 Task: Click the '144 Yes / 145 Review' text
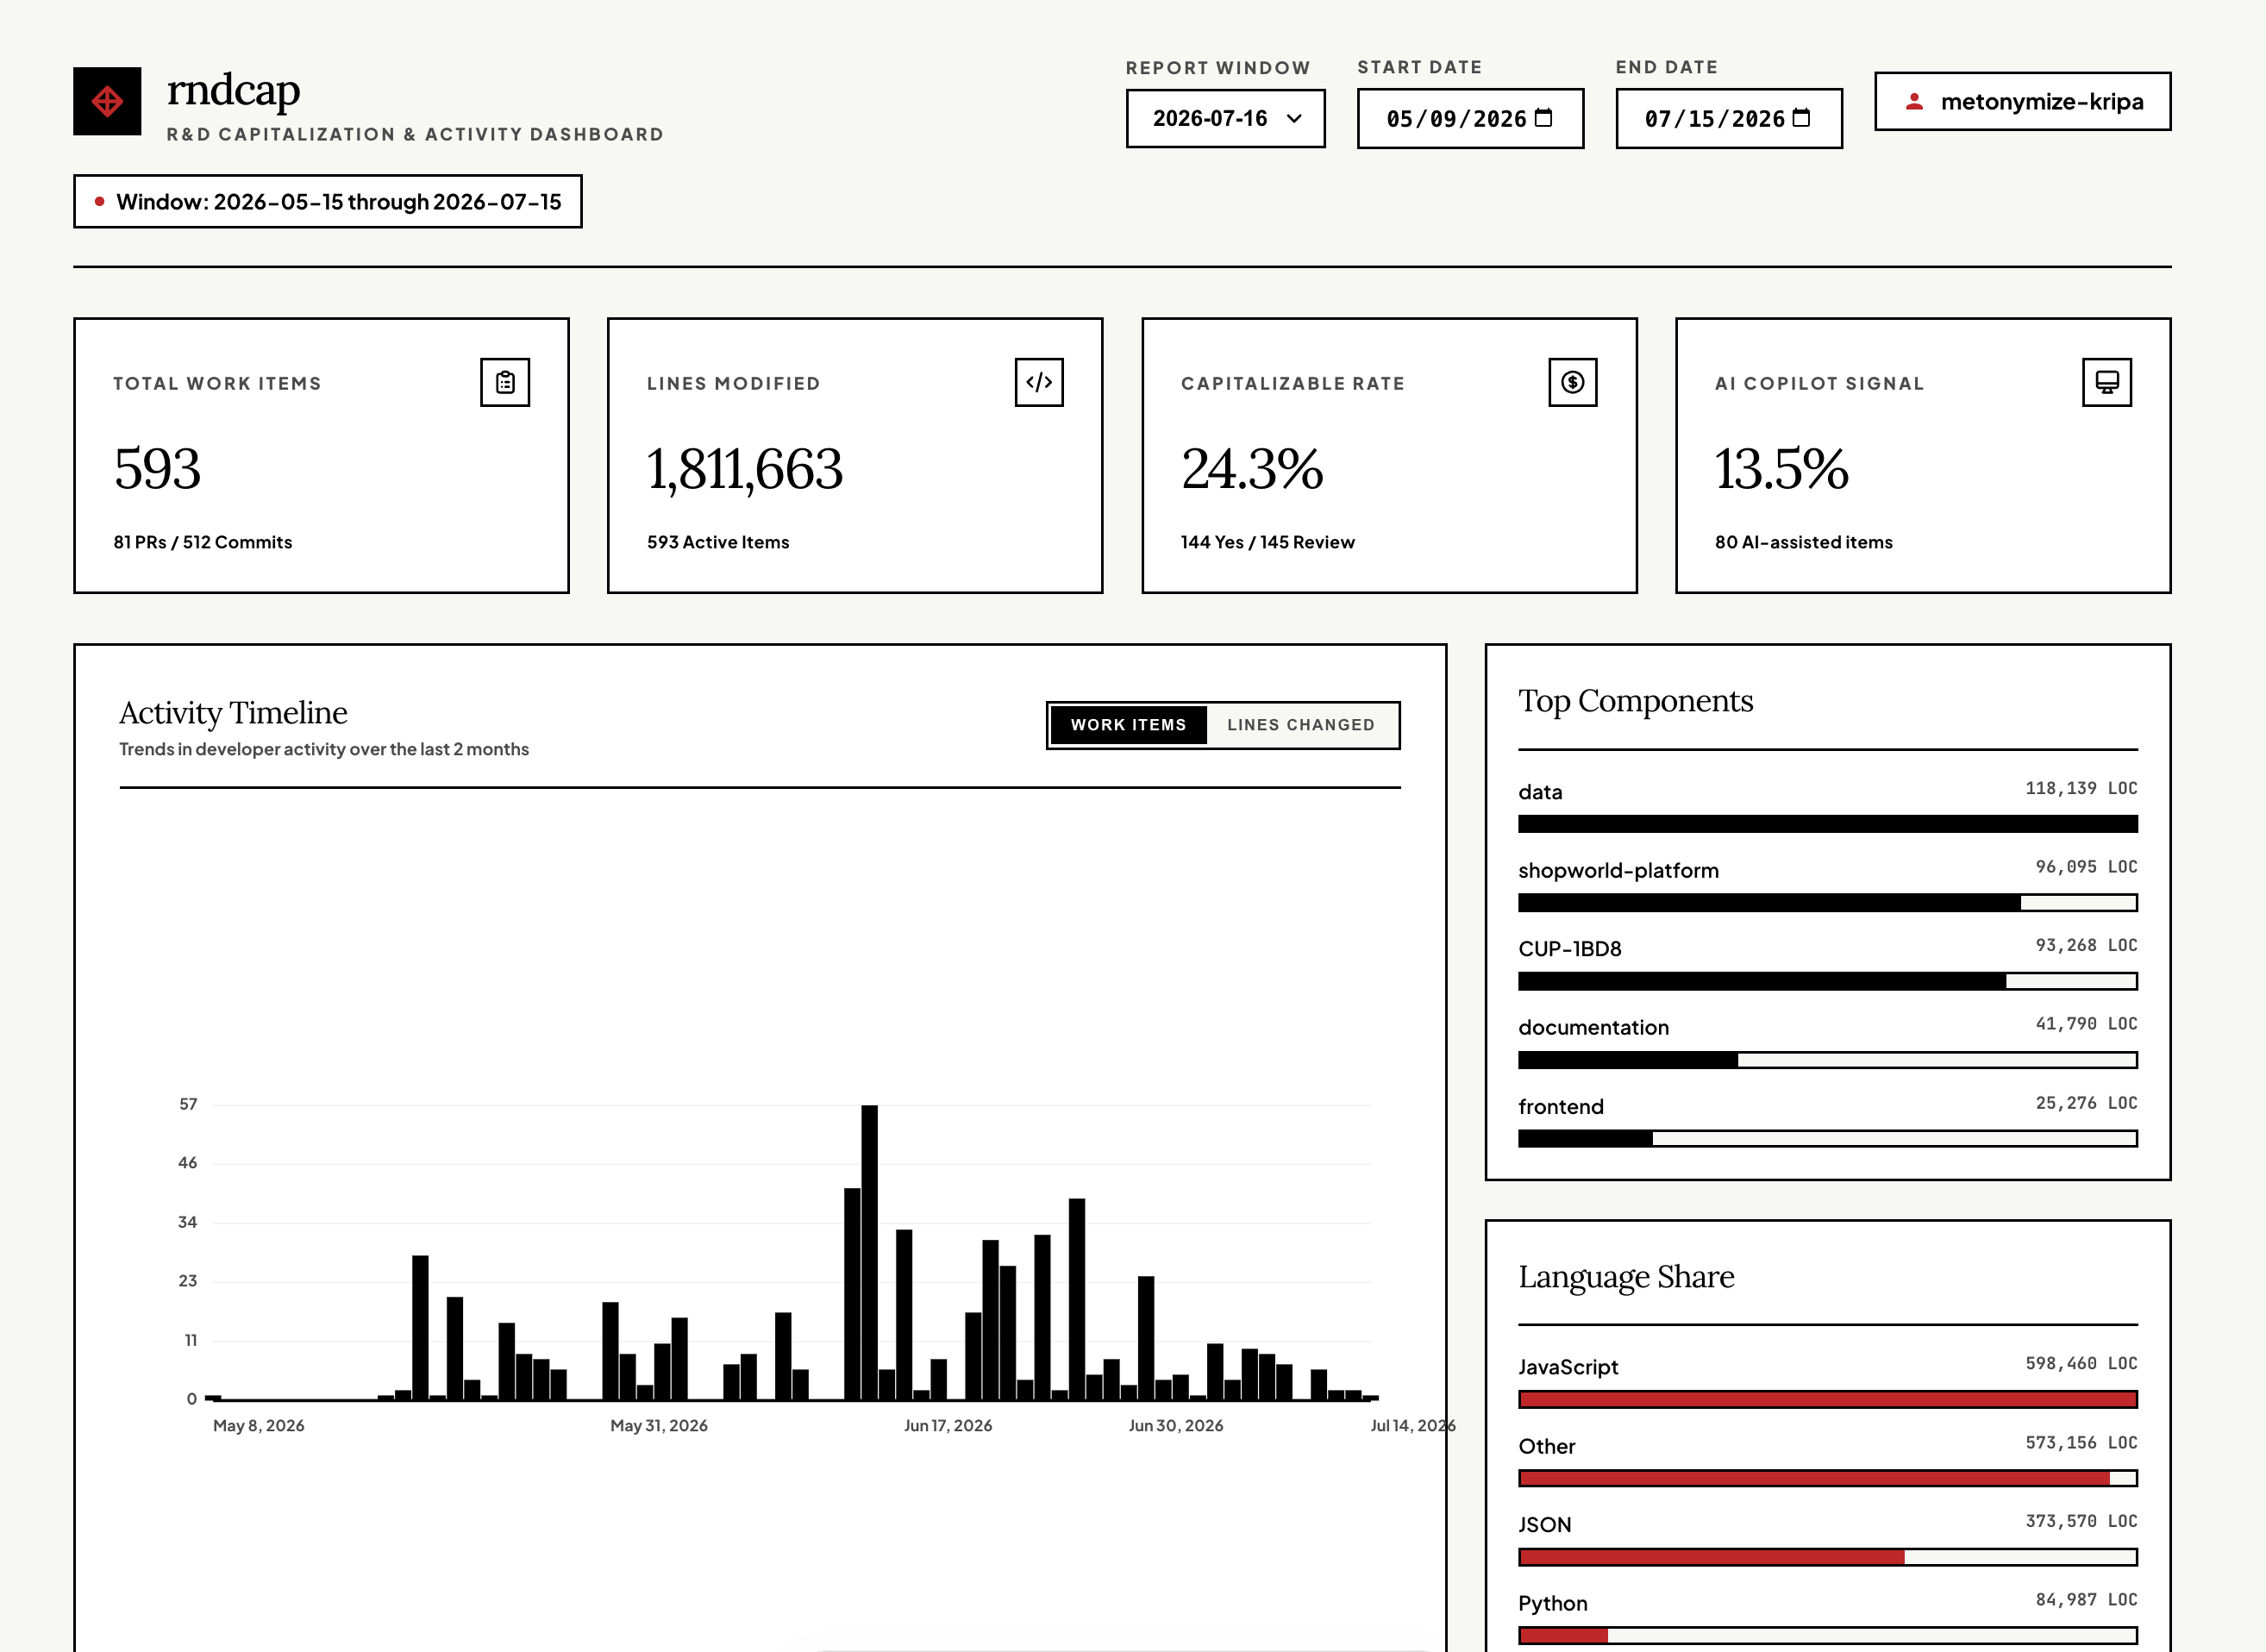click(x=1268, y=542)
